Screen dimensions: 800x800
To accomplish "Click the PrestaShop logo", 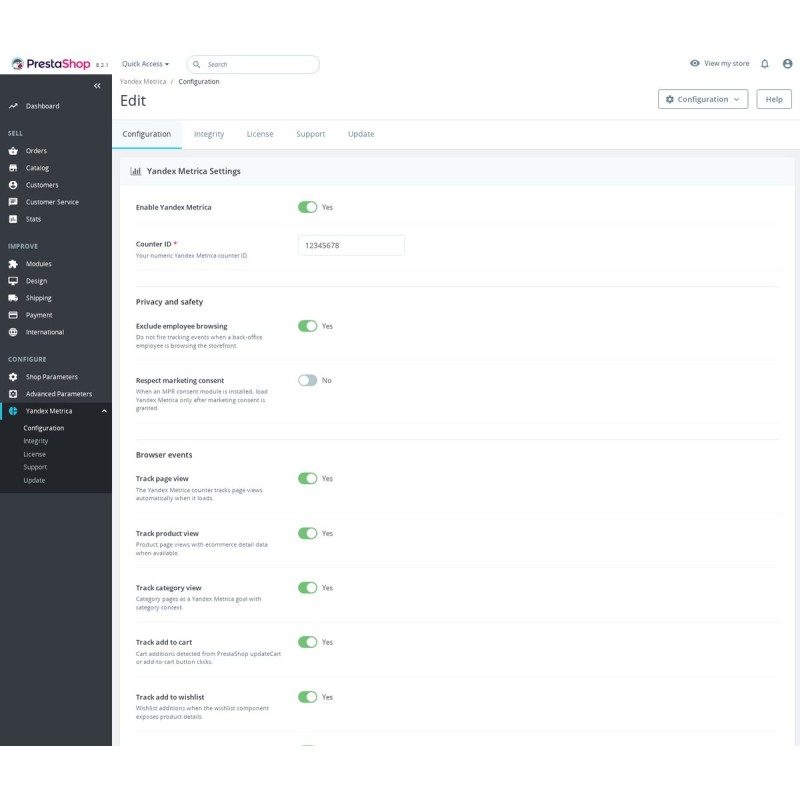I will [x=51, y=64].
